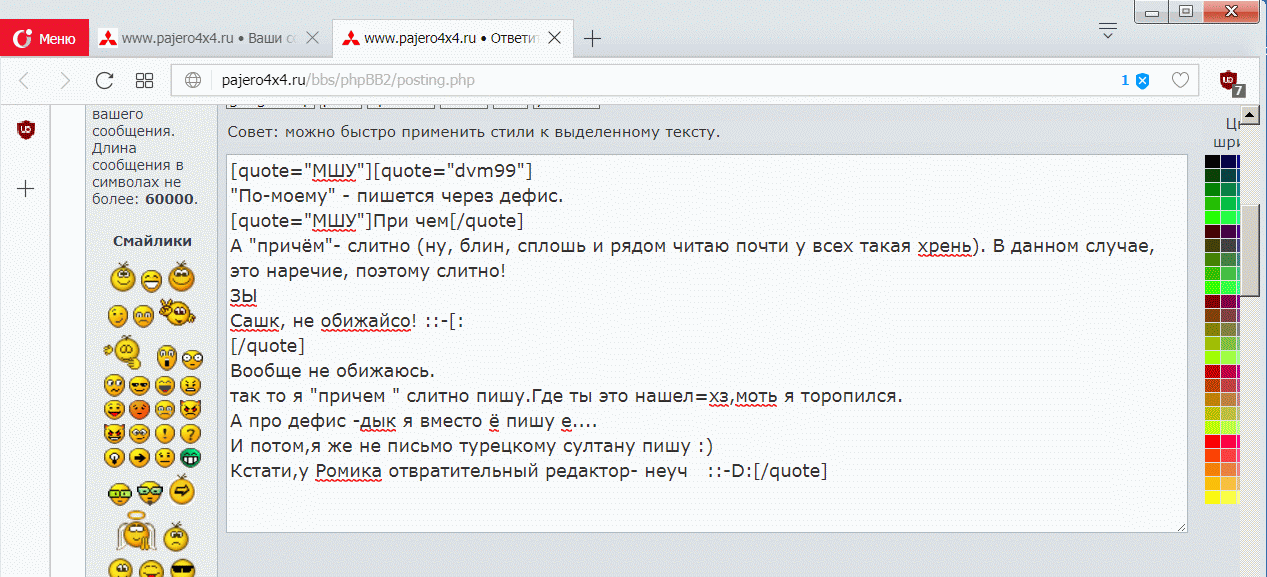Image resolution: width=1267 pixels, height=577 pixels.
Task: Add a sidebar panel with plus
Action: [26, 188]
